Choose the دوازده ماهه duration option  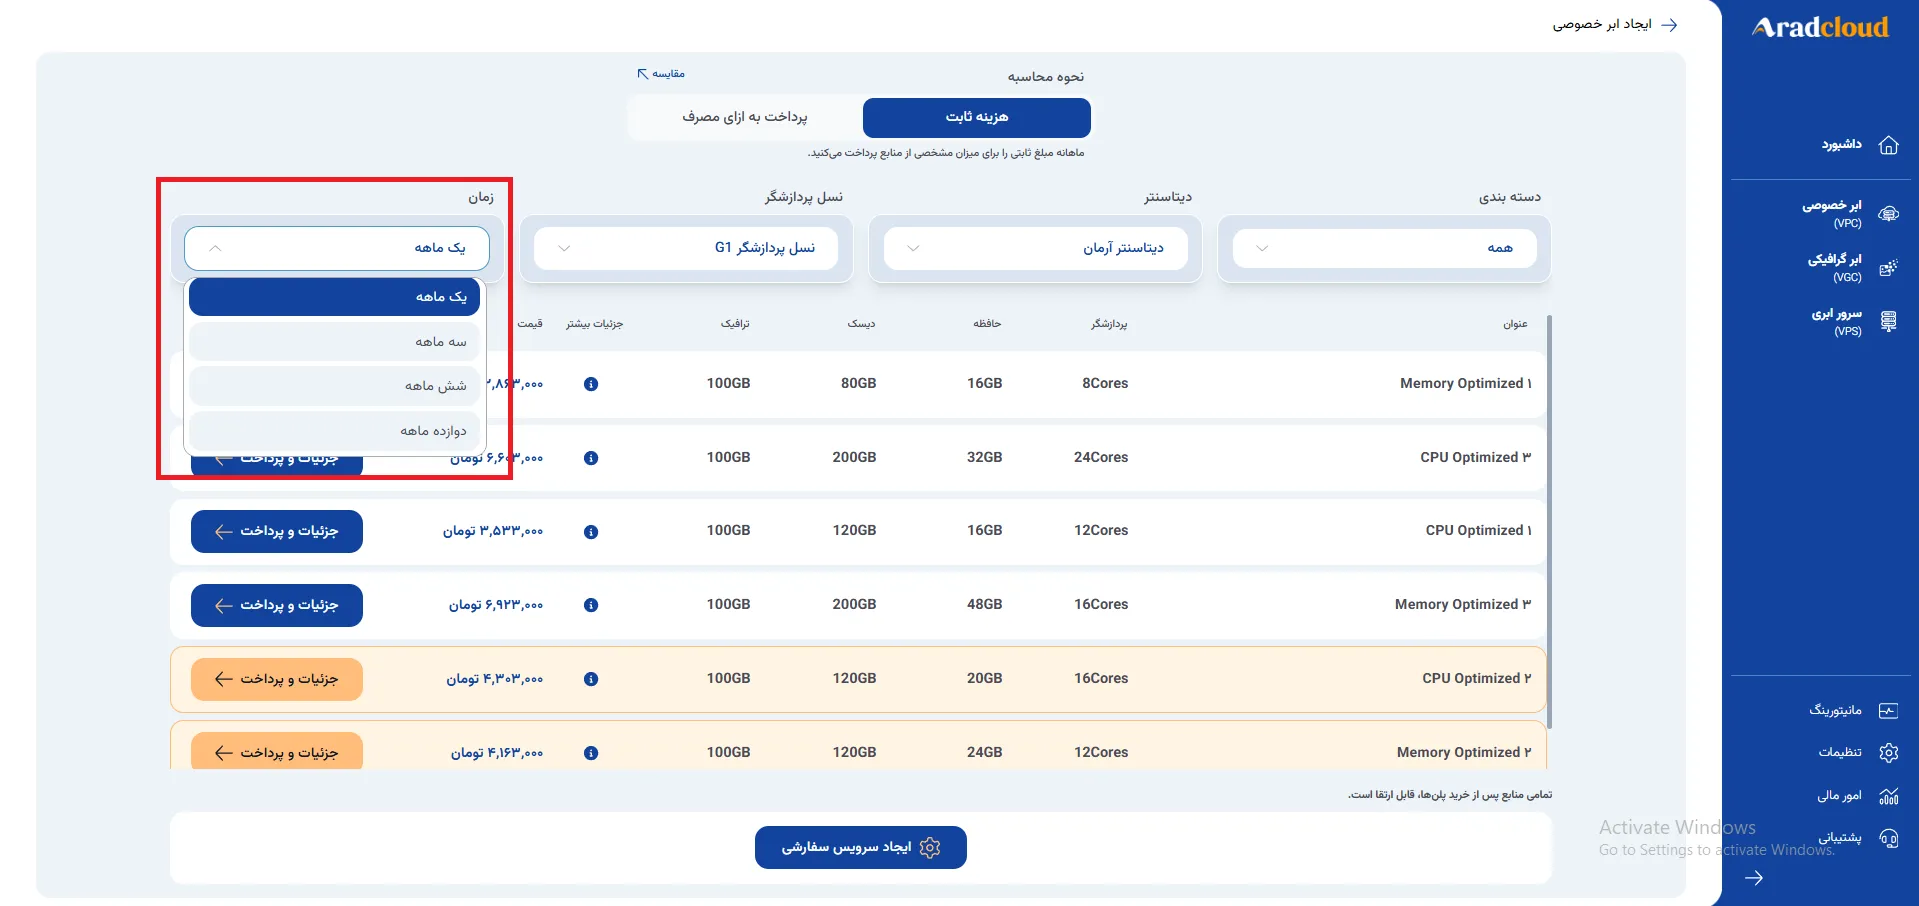point(334,431)
